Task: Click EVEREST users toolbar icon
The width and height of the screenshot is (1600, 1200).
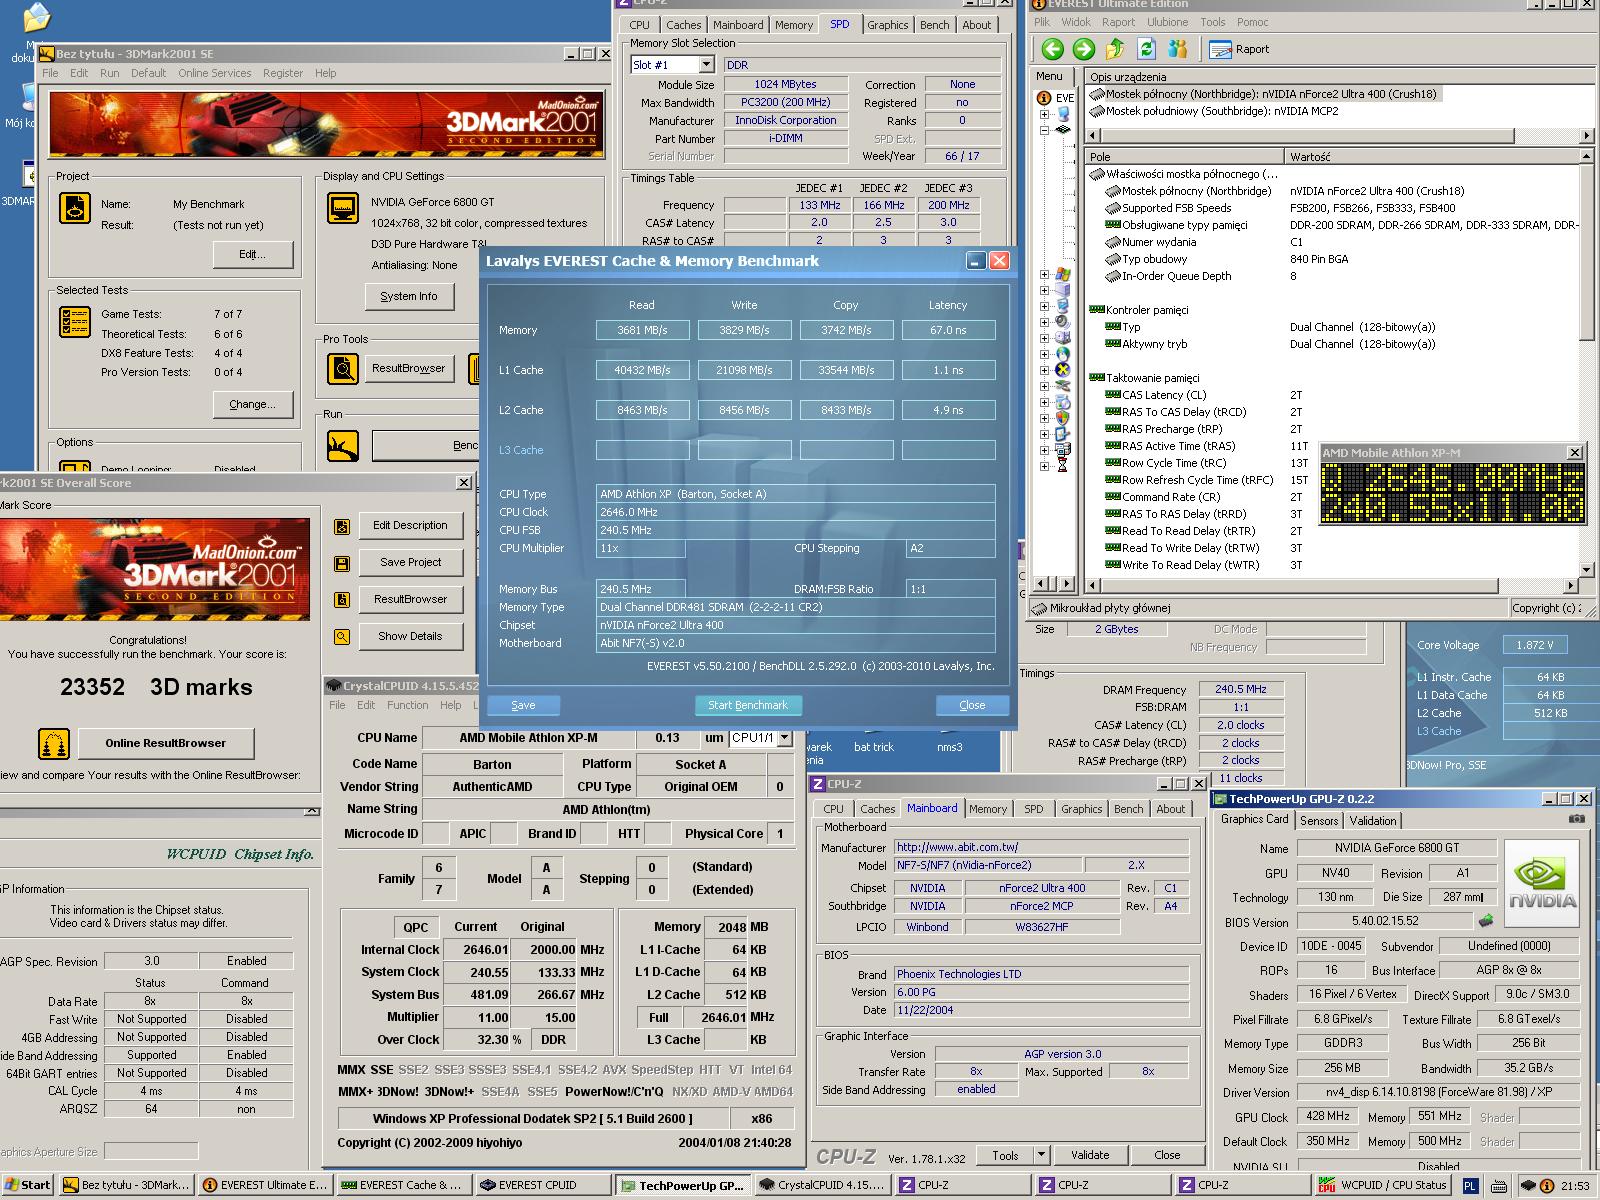Action: coord(1178,49)
